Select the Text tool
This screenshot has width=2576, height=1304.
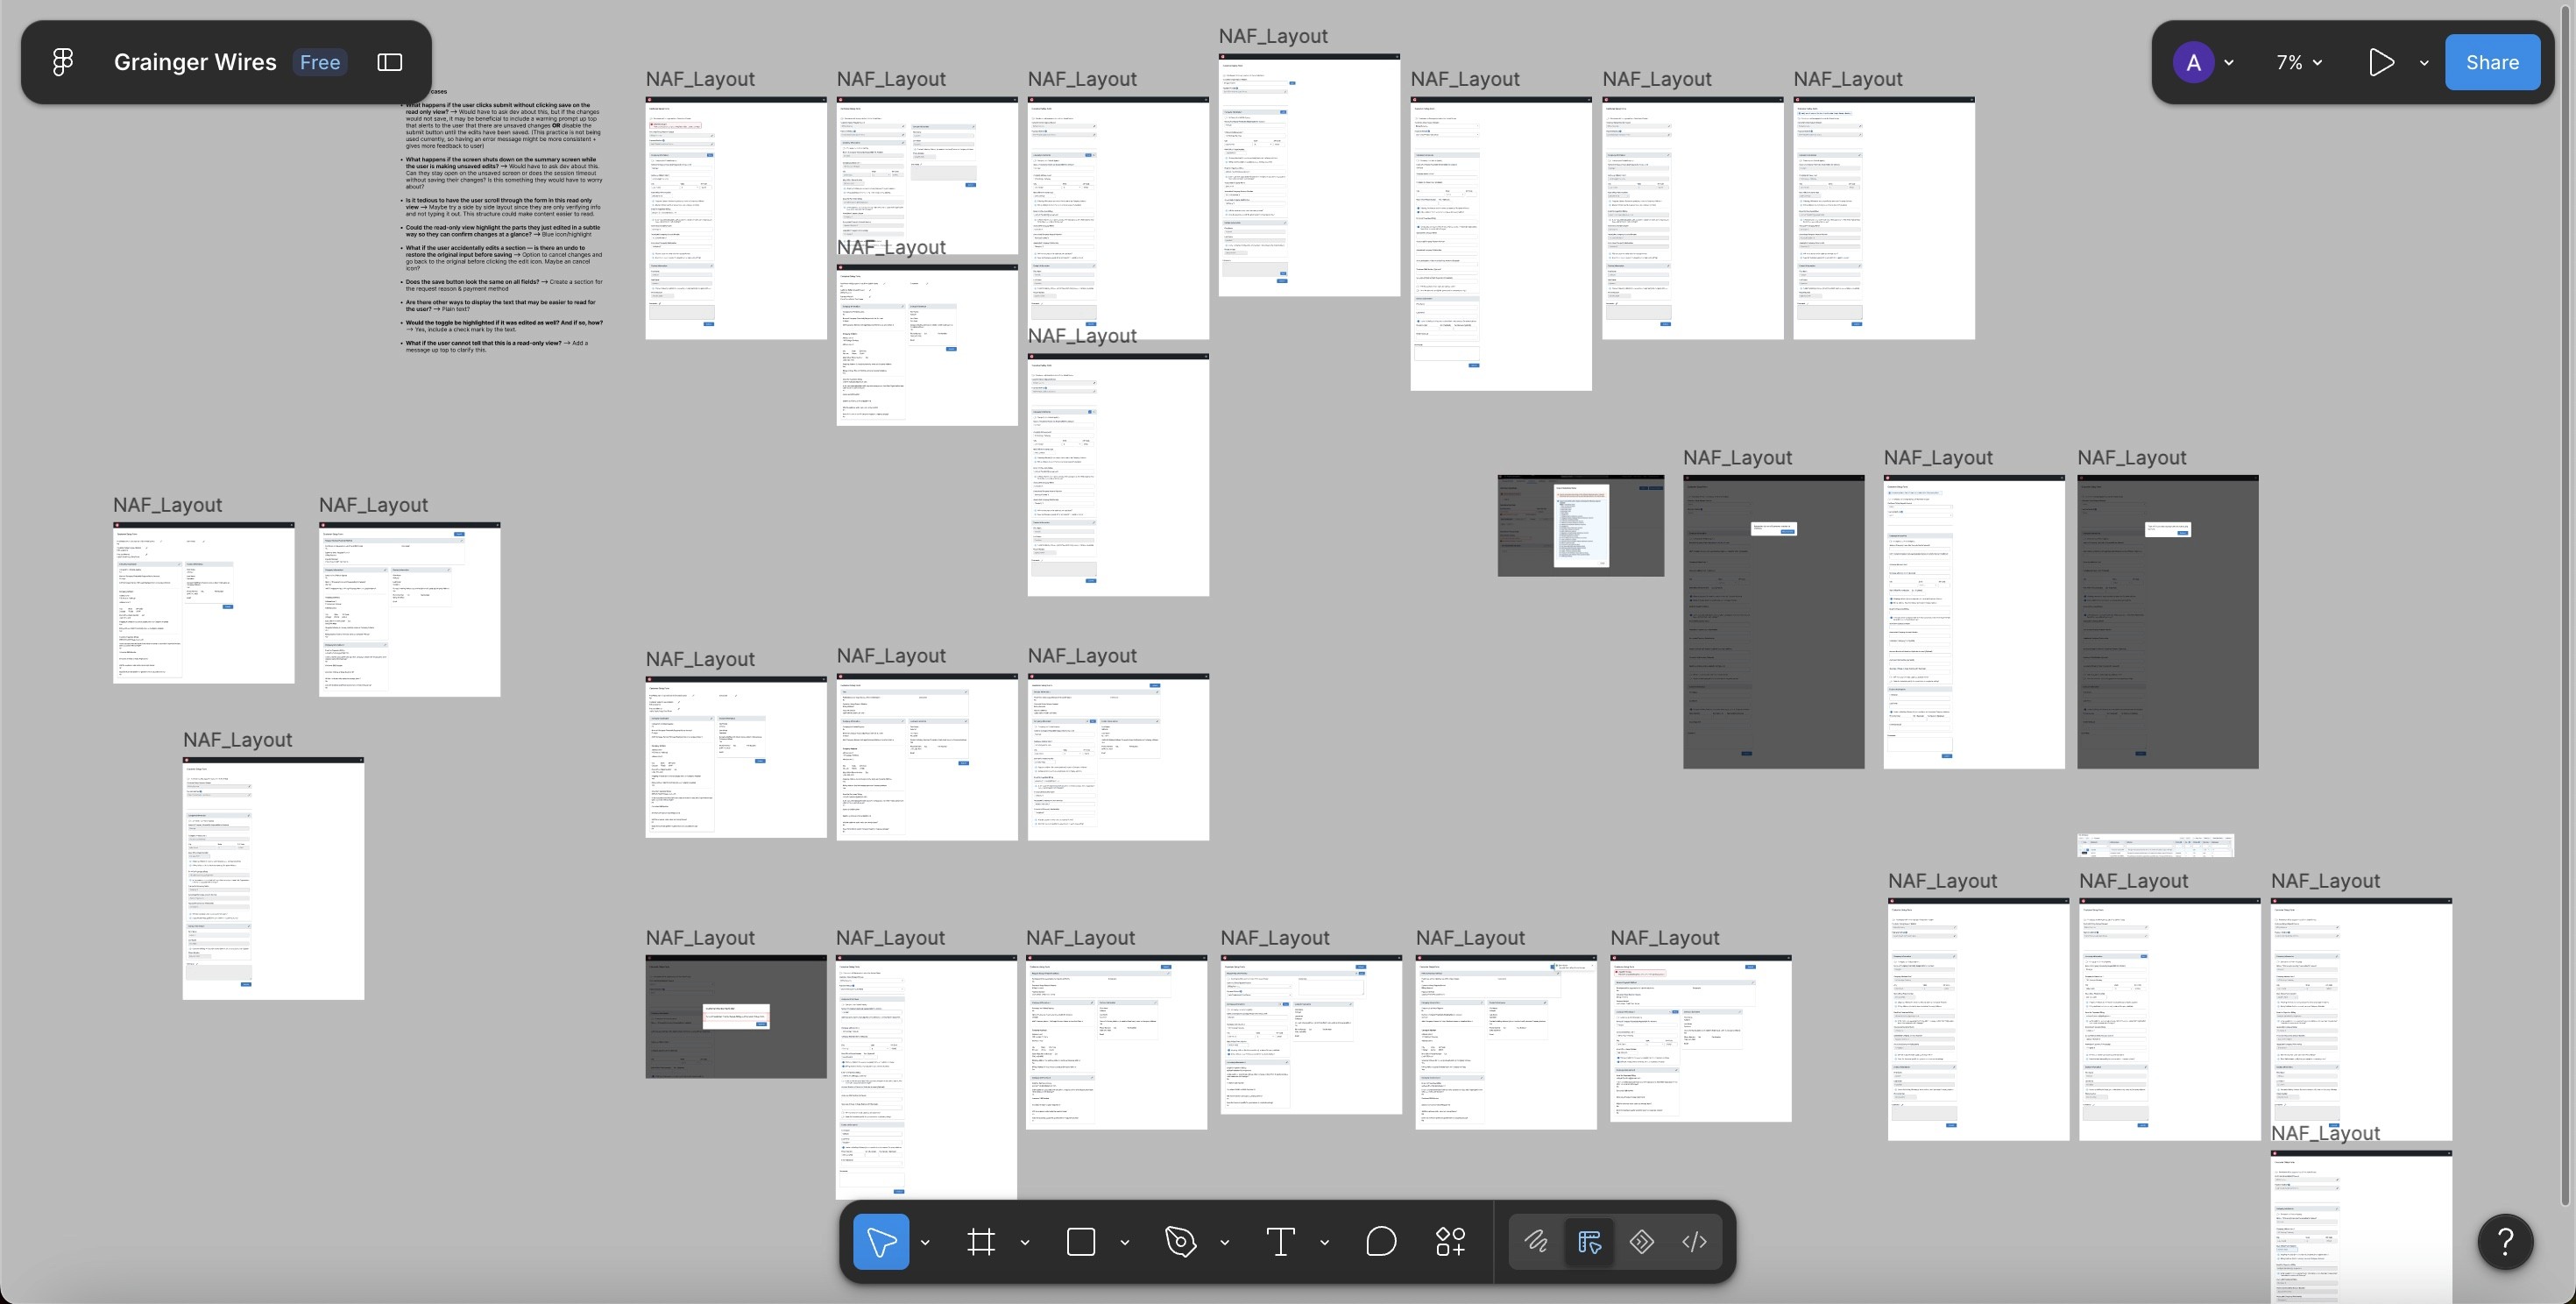(x=1281, y=1242)
